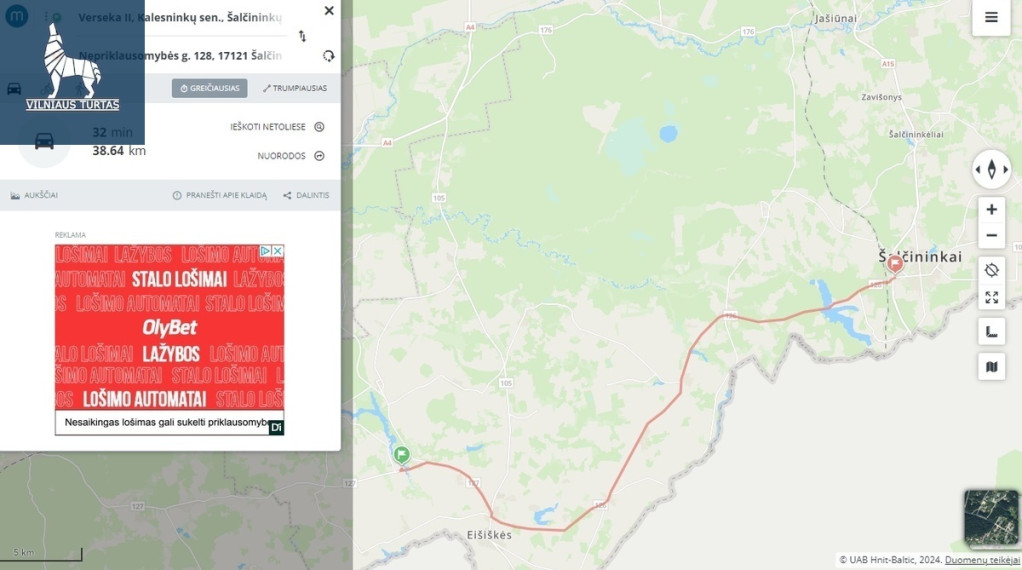Click the Šalčininkai city label
This screenshot has width=1022, height=570.
coord(920,257)
